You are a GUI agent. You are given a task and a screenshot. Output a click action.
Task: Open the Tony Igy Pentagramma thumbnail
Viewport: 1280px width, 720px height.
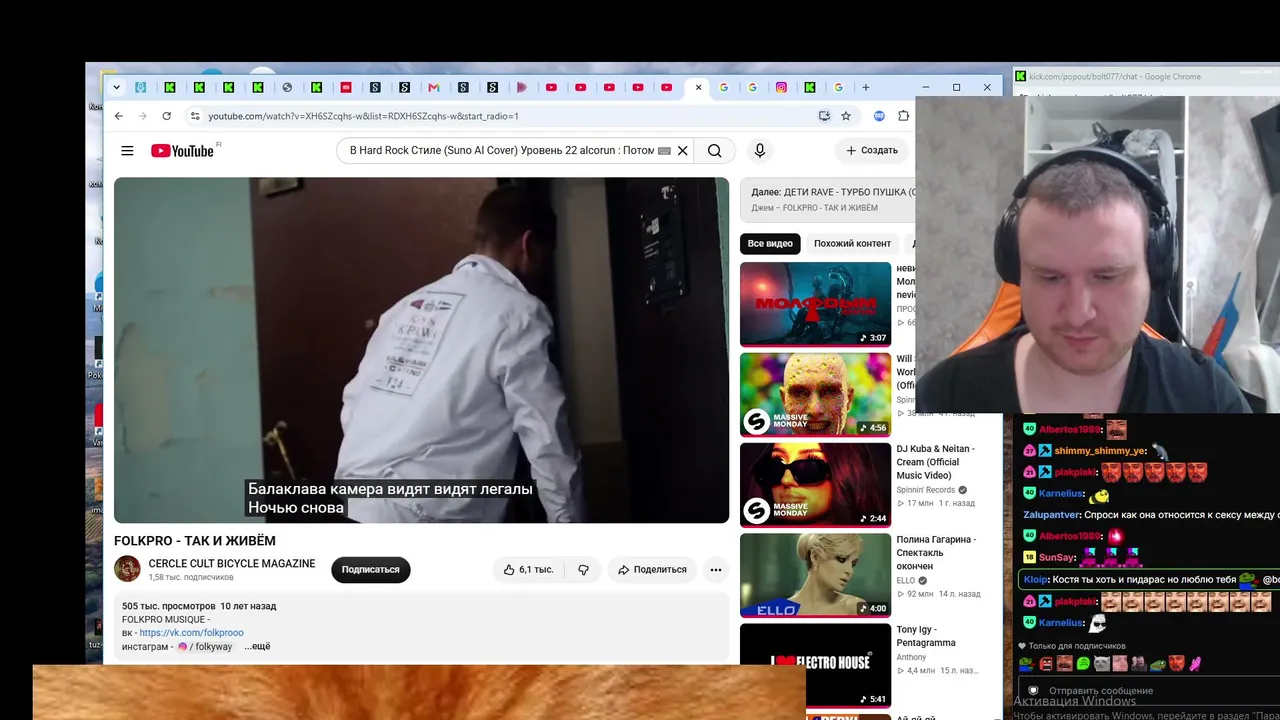pyautogui.click(x=815, y=666)
